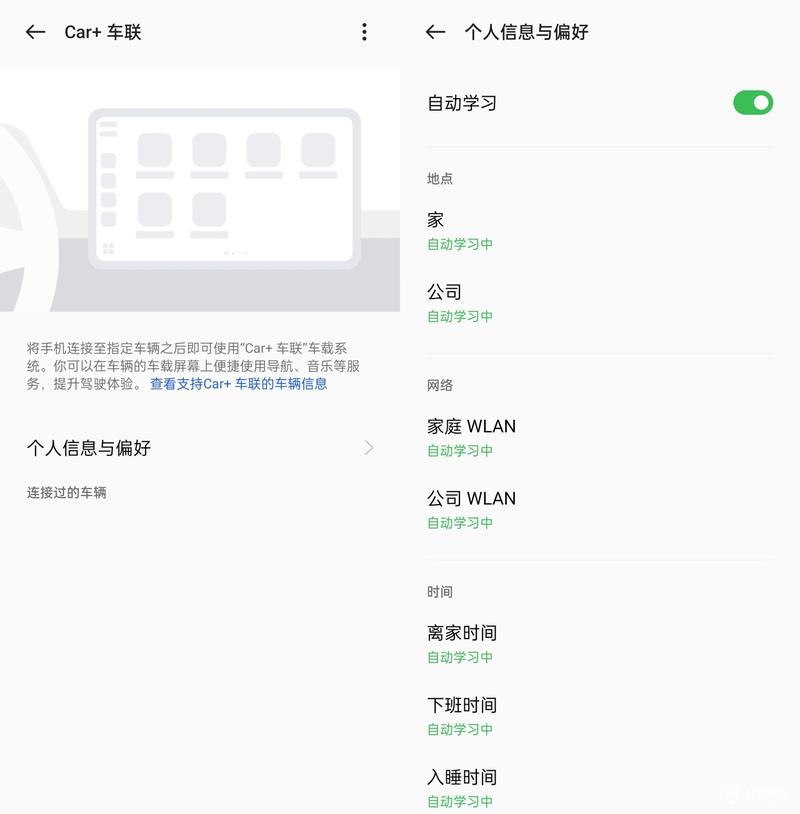The height and width of the screenshot is (814, 800).
Task: Open the 入睡时间 setting
Action: coord(600,788)
